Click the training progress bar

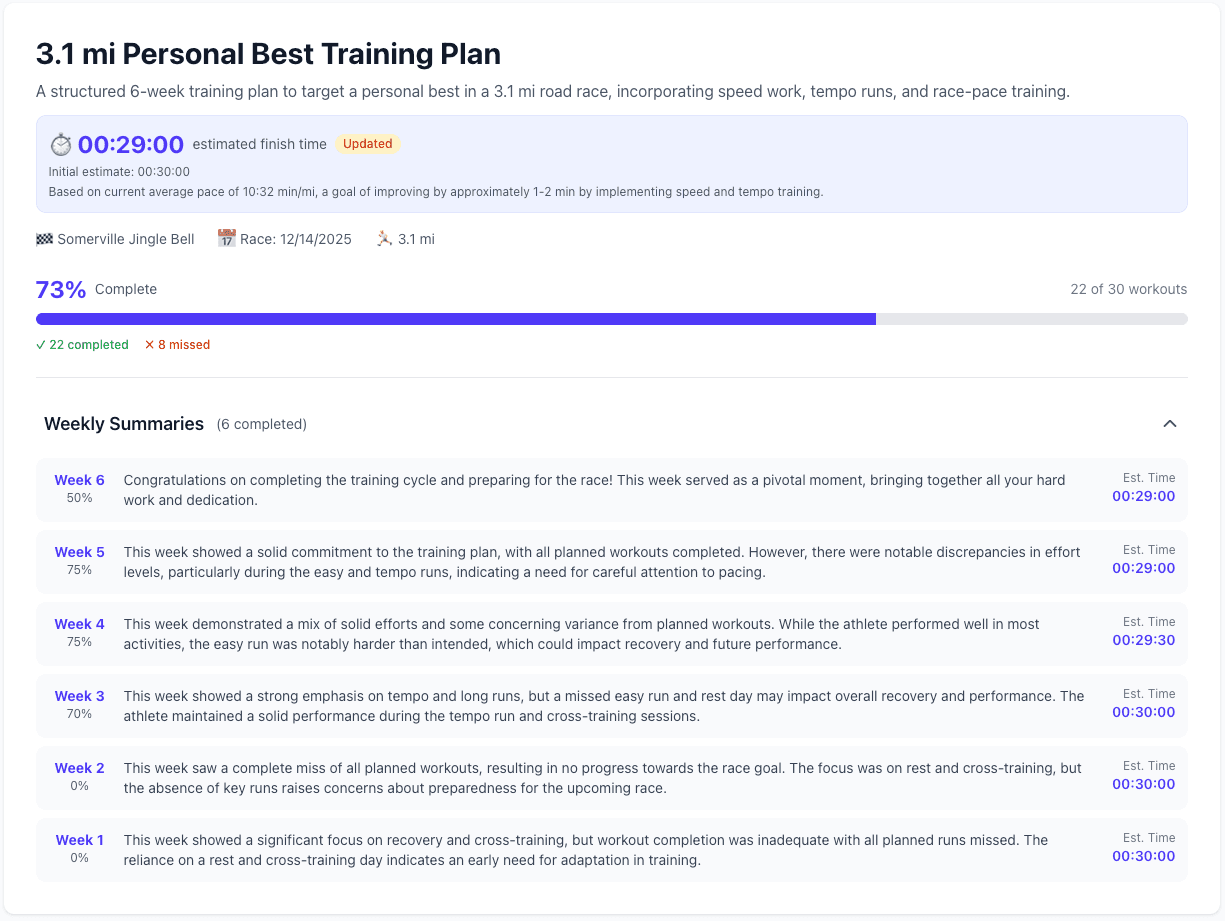(611, 319)
